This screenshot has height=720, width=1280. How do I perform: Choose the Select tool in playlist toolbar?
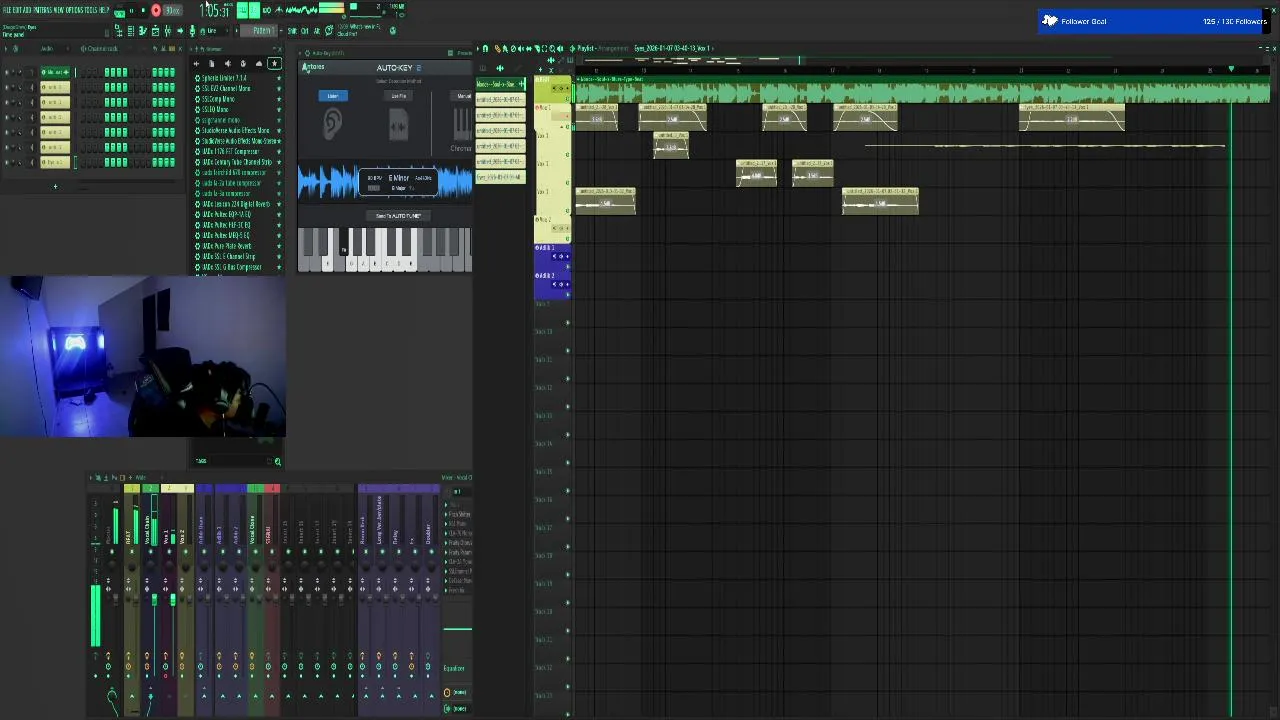coord(544,48)
